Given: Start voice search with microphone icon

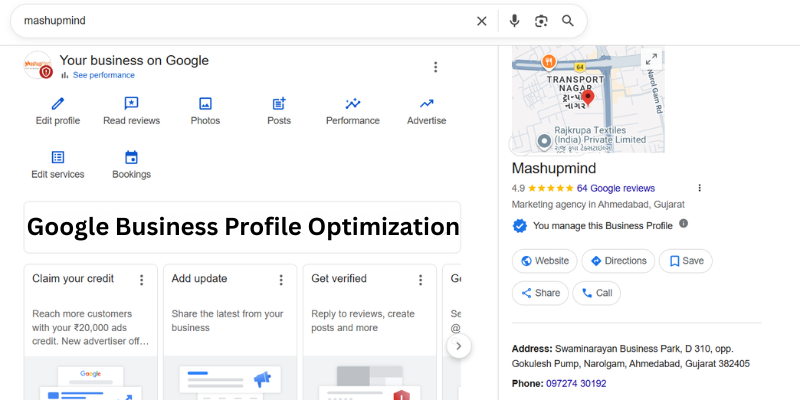Looking at the screenshot, I should coord(514,21).
